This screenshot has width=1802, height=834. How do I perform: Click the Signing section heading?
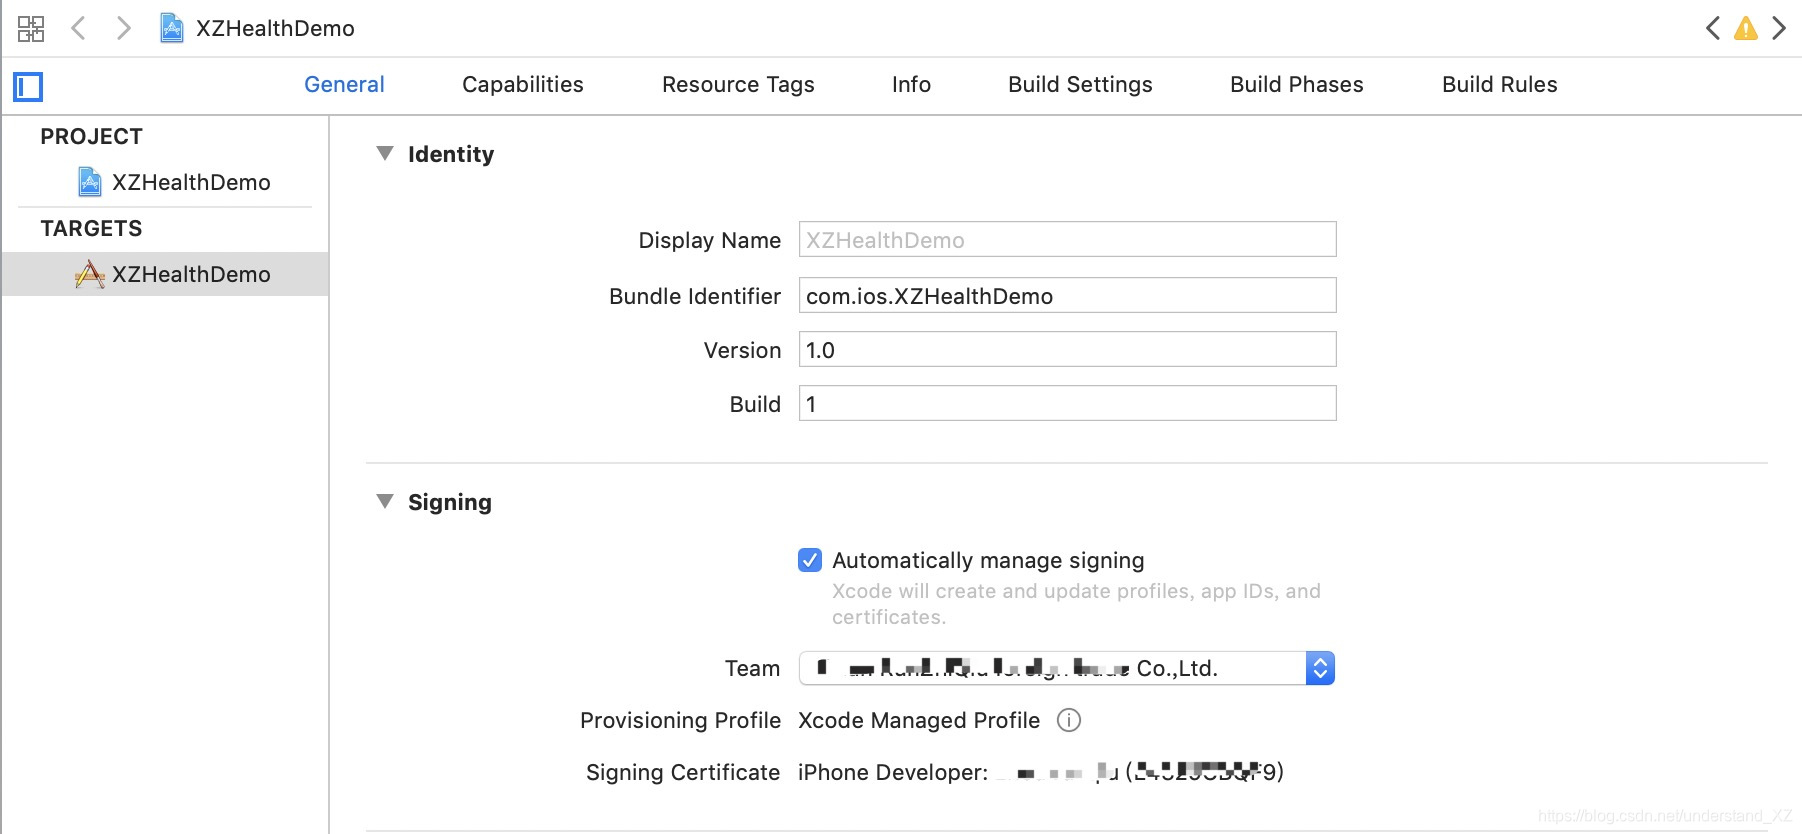450,502
